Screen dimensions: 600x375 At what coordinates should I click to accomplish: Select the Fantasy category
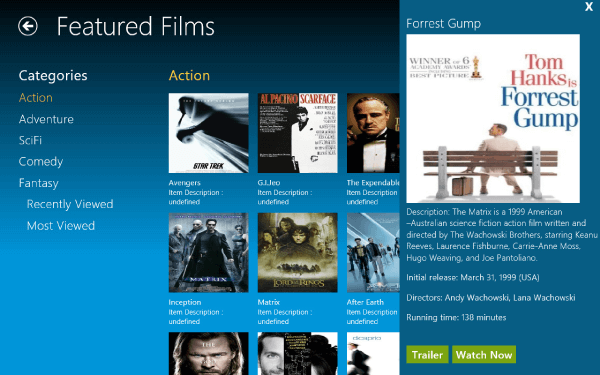(39, 183)
